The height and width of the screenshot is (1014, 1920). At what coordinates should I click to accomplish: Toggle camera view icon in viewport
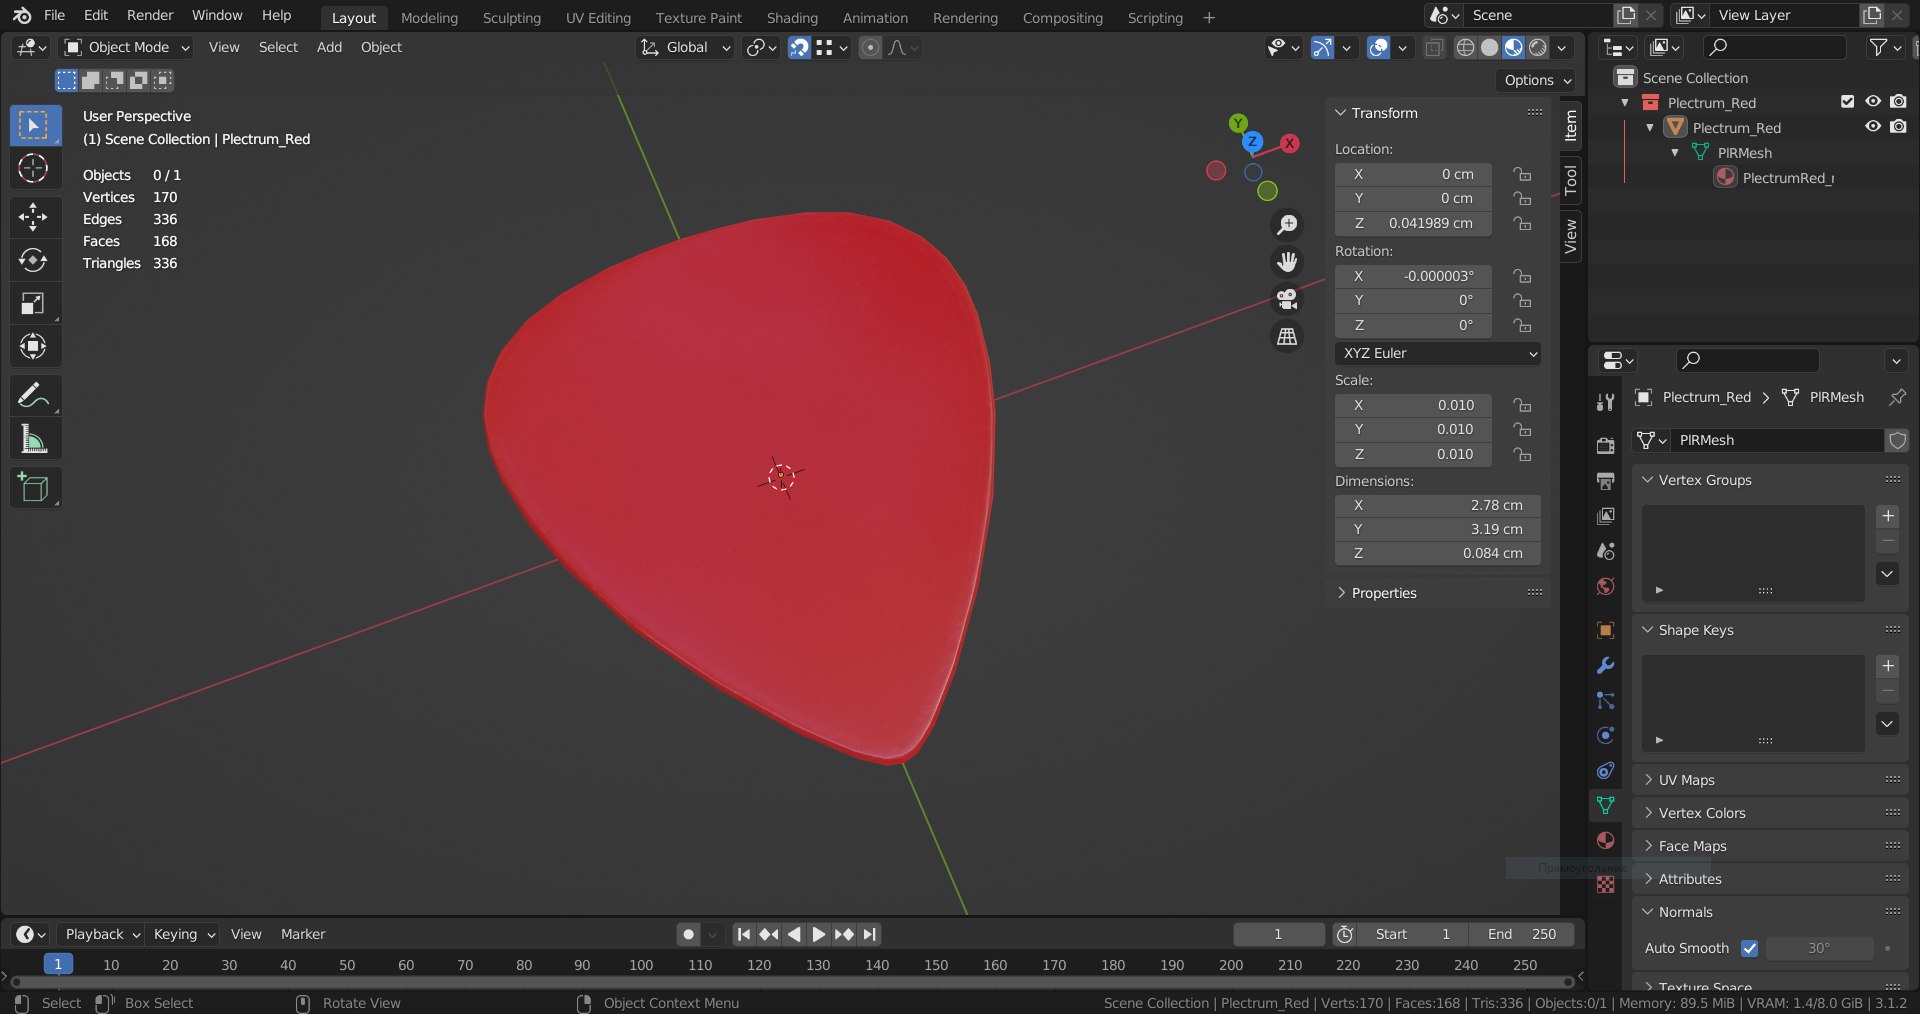click(x=1287, y=299)
